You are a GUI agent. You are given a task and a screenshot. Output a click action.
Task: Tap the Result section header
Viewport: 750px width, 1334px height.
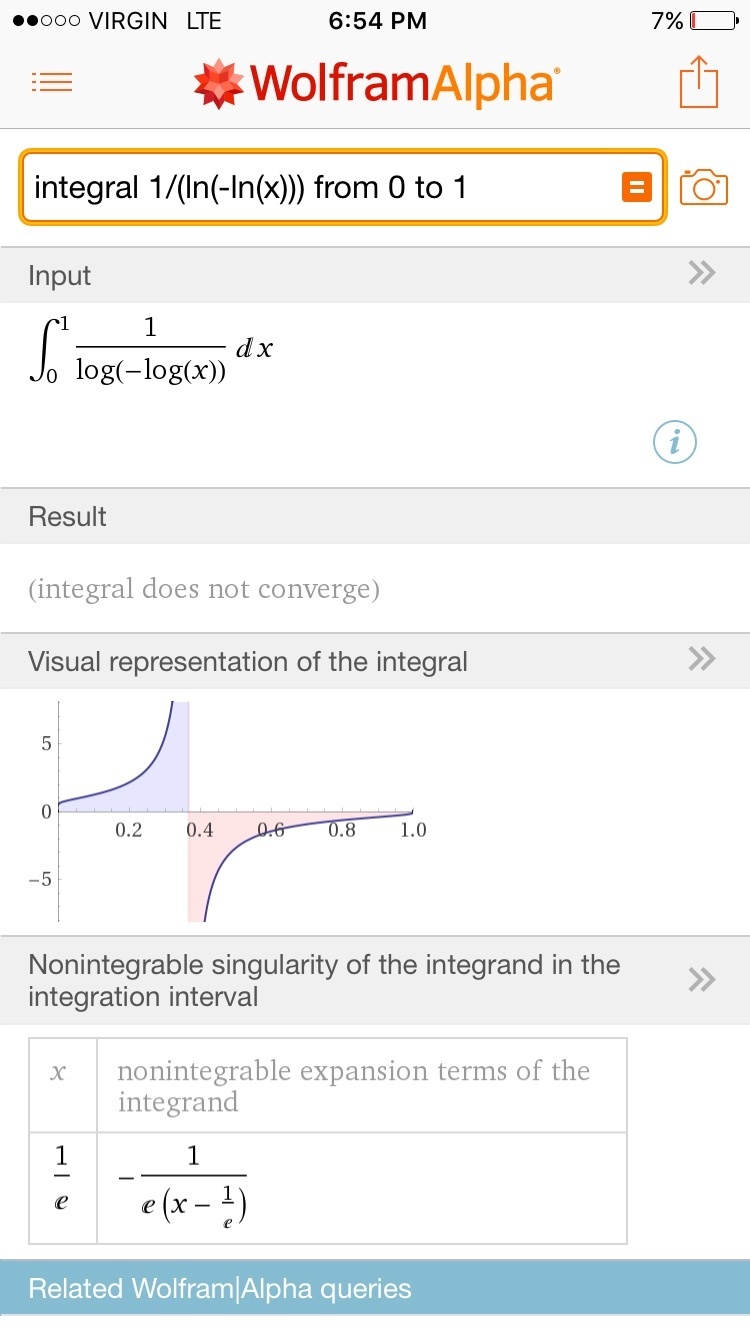pyautogui.click(x=375, y=516)
